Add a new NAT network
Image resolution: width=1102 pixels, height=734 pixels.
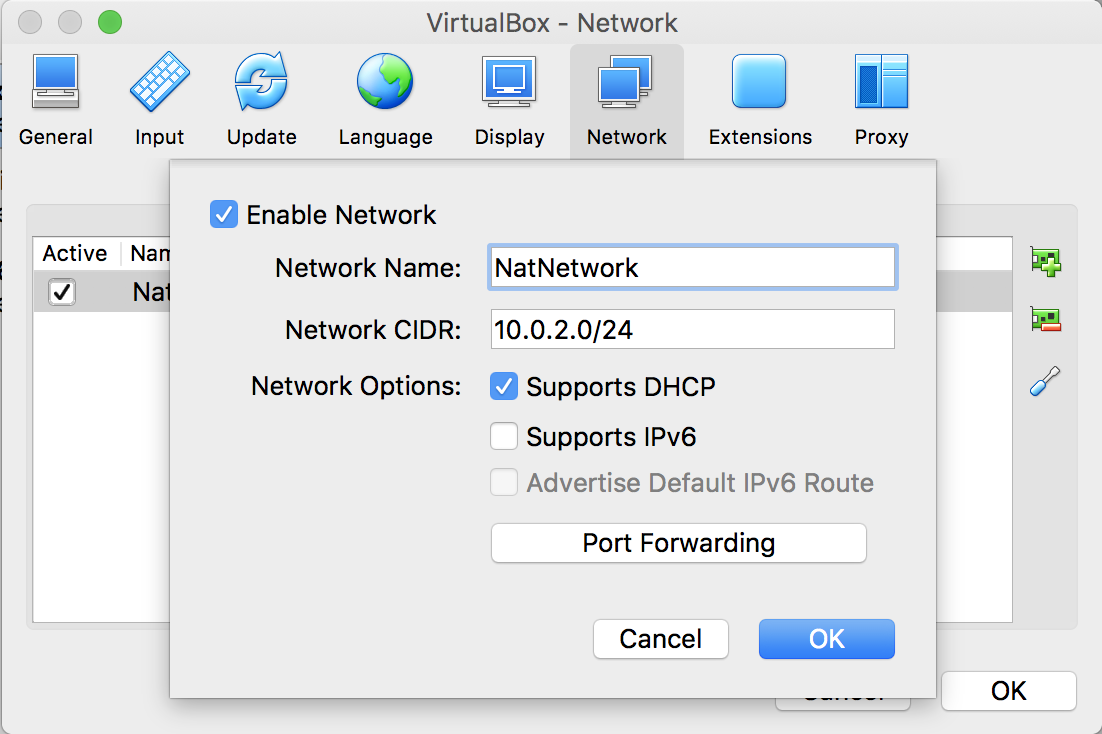click(1046, 262)
